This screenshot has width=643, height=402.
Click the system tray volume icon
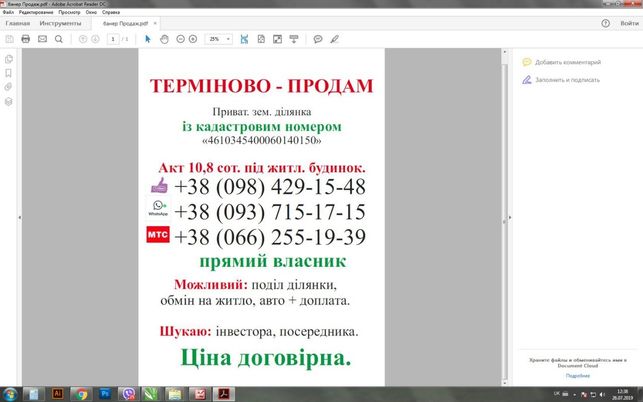(x=602, y=395)
